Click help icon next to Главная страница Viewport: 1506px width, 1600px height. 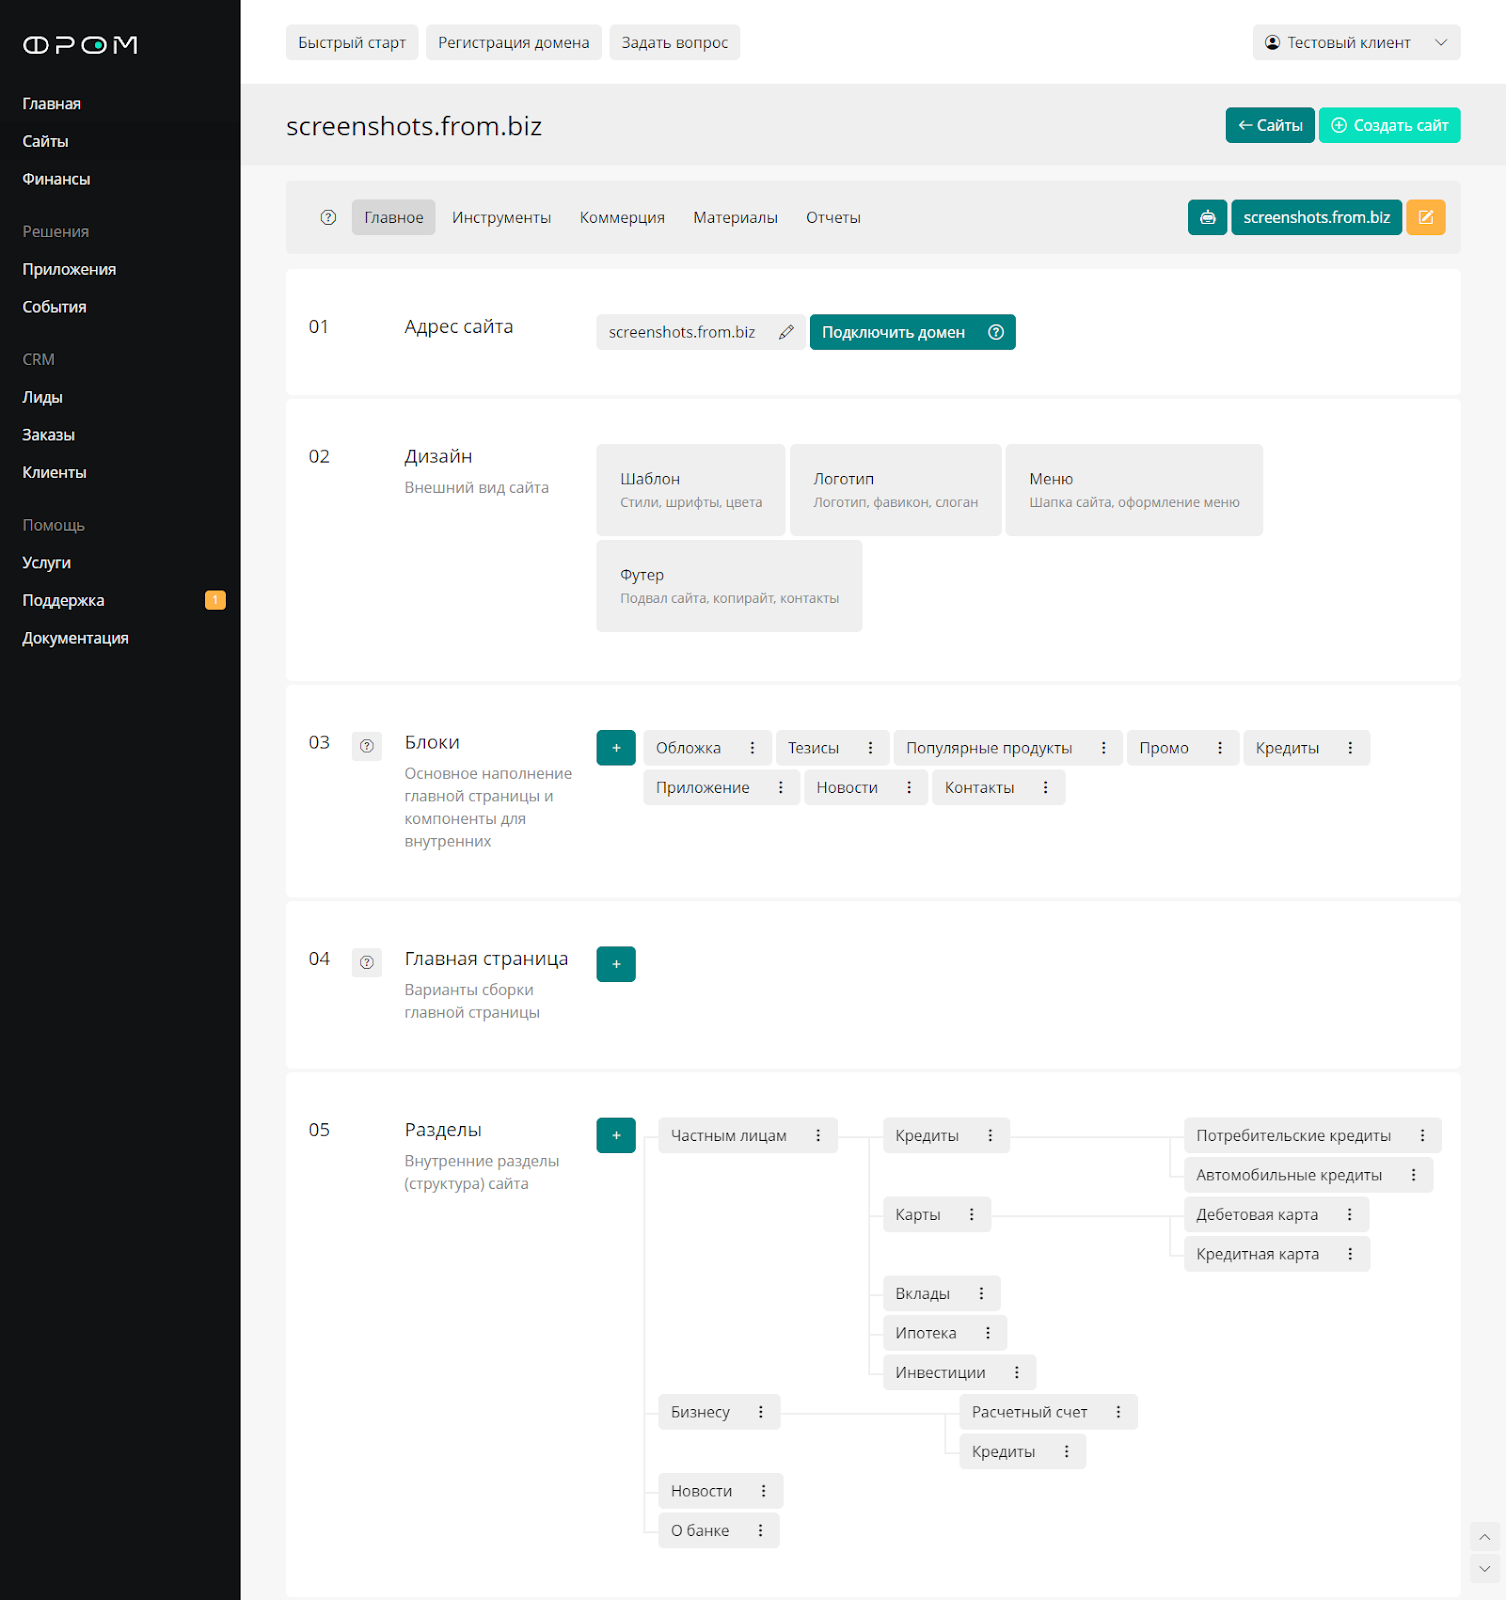[367, 962]
